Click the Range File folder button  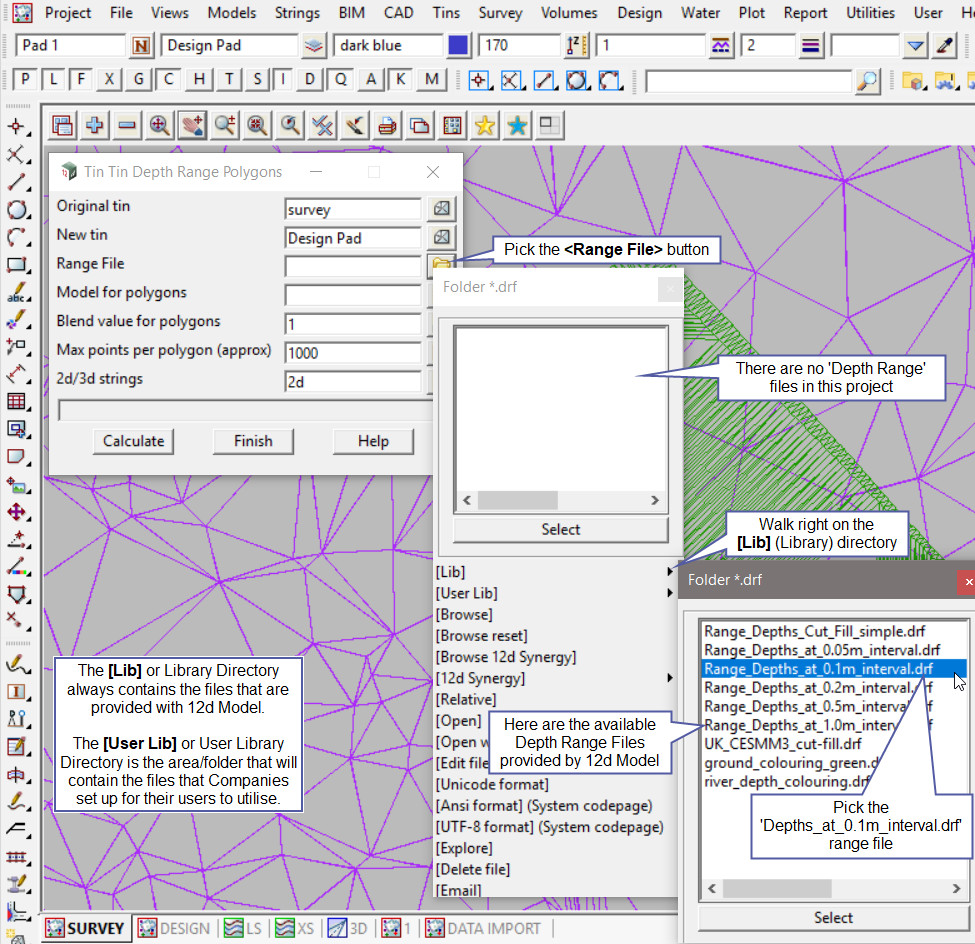pos(441,265)
